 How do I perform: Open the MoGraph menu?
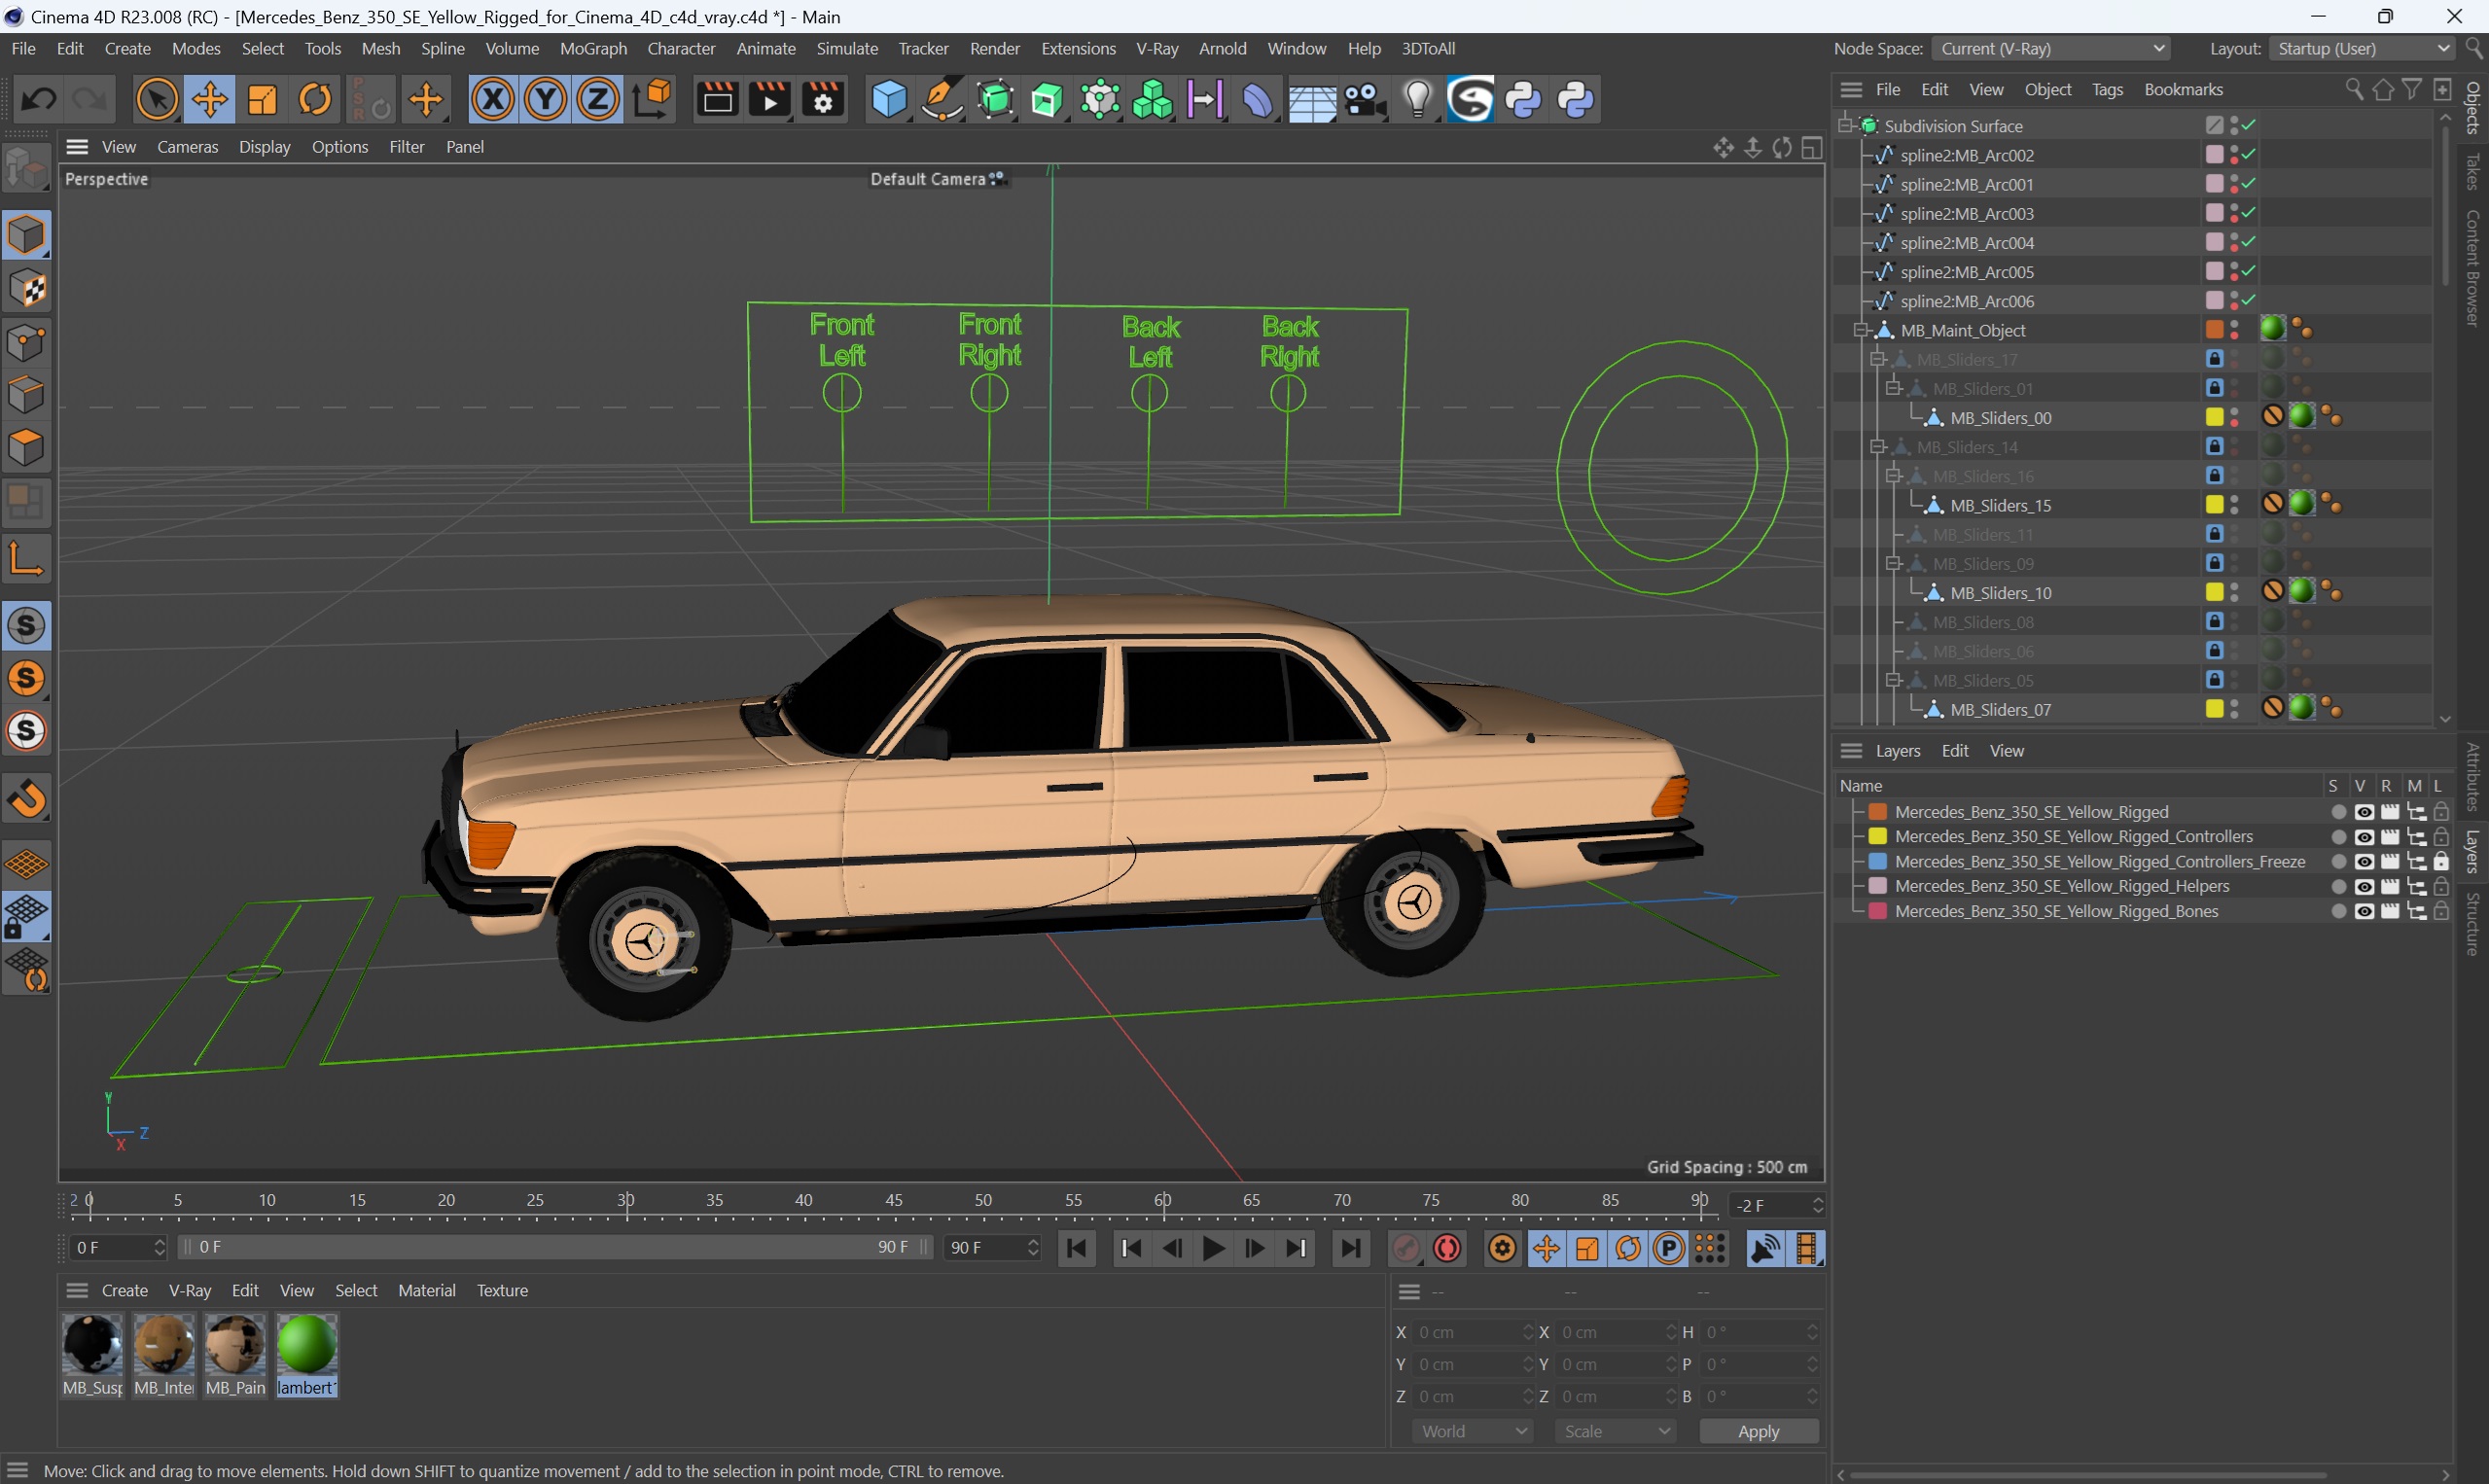[x=593, y=48]
